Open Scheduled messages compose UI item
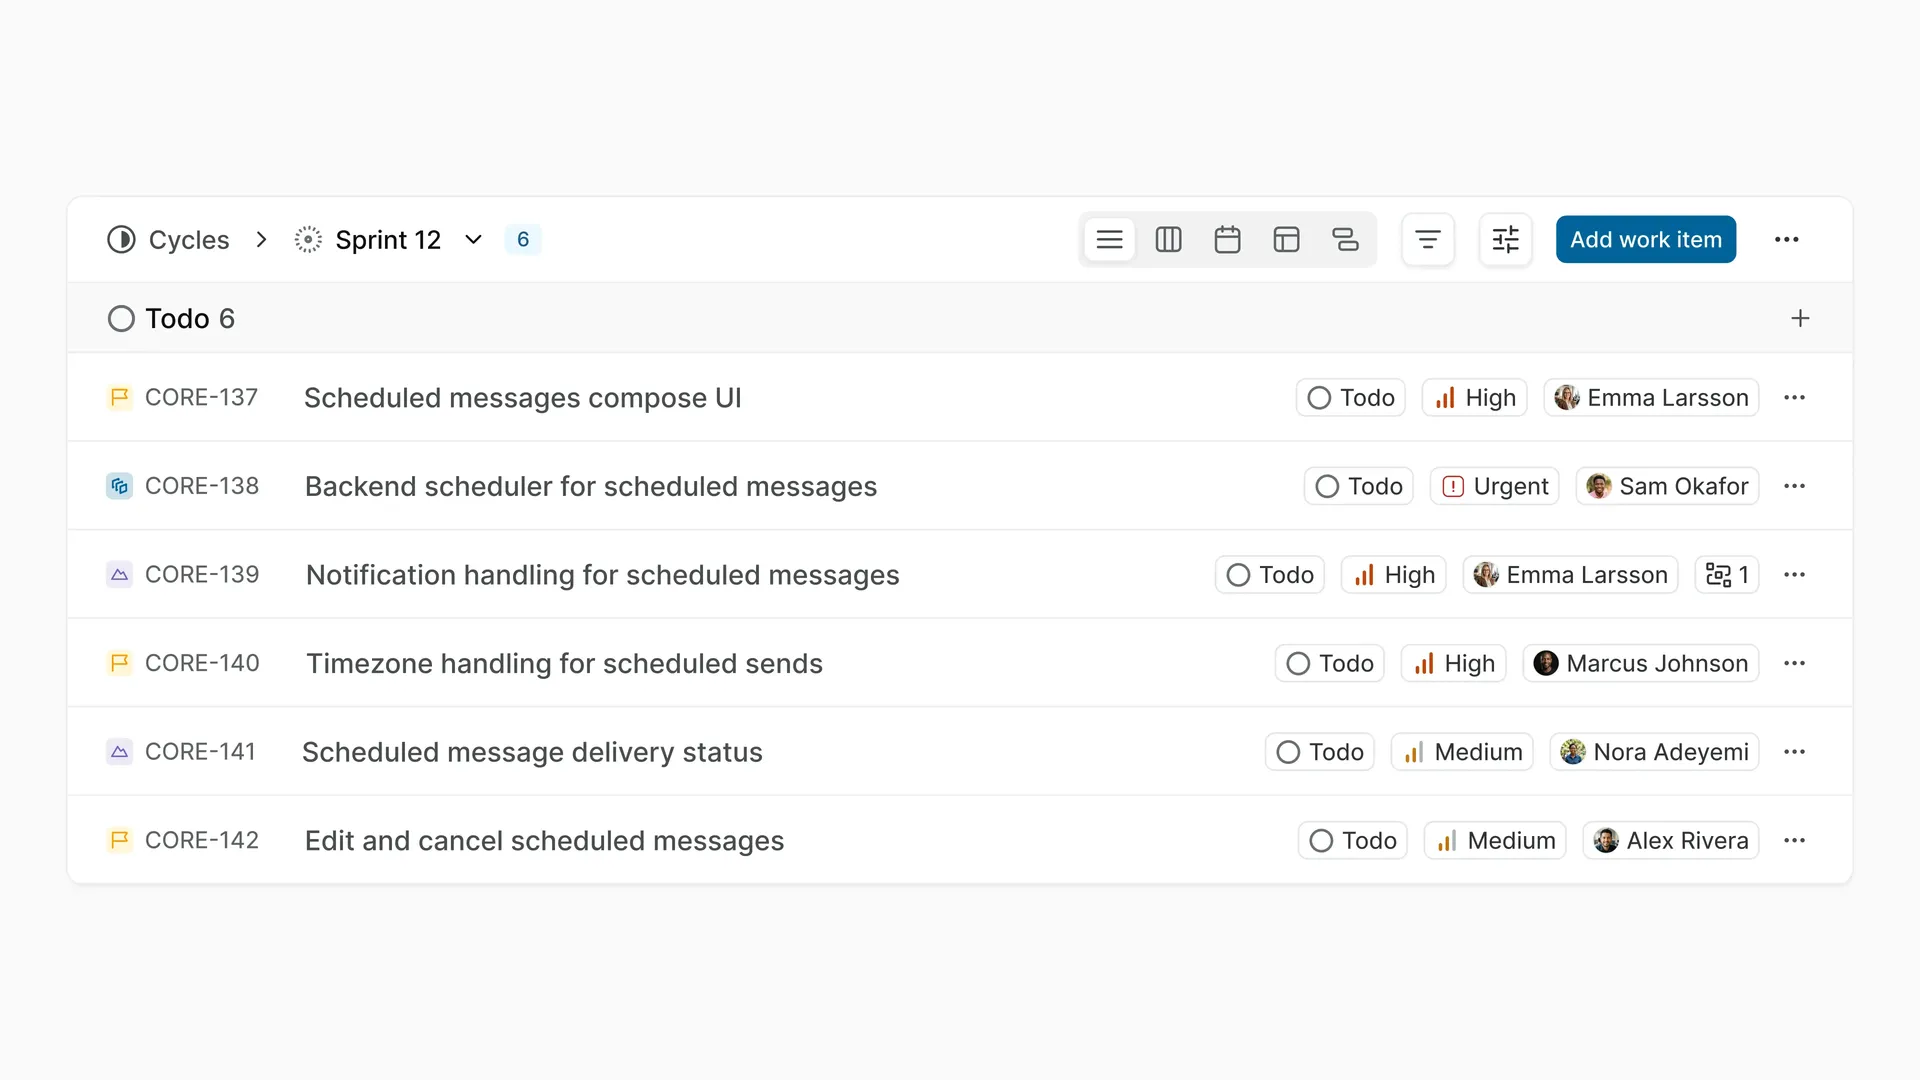Screen dimensions: 1920x1080 pos(523,398)
